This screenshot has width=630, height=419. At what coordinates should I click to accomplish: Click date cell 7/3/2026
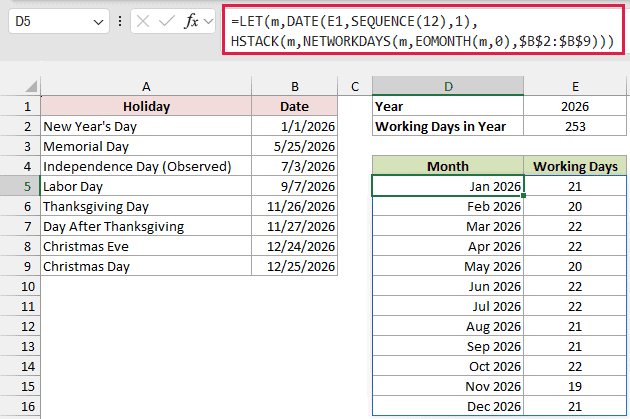coord(295,166)
